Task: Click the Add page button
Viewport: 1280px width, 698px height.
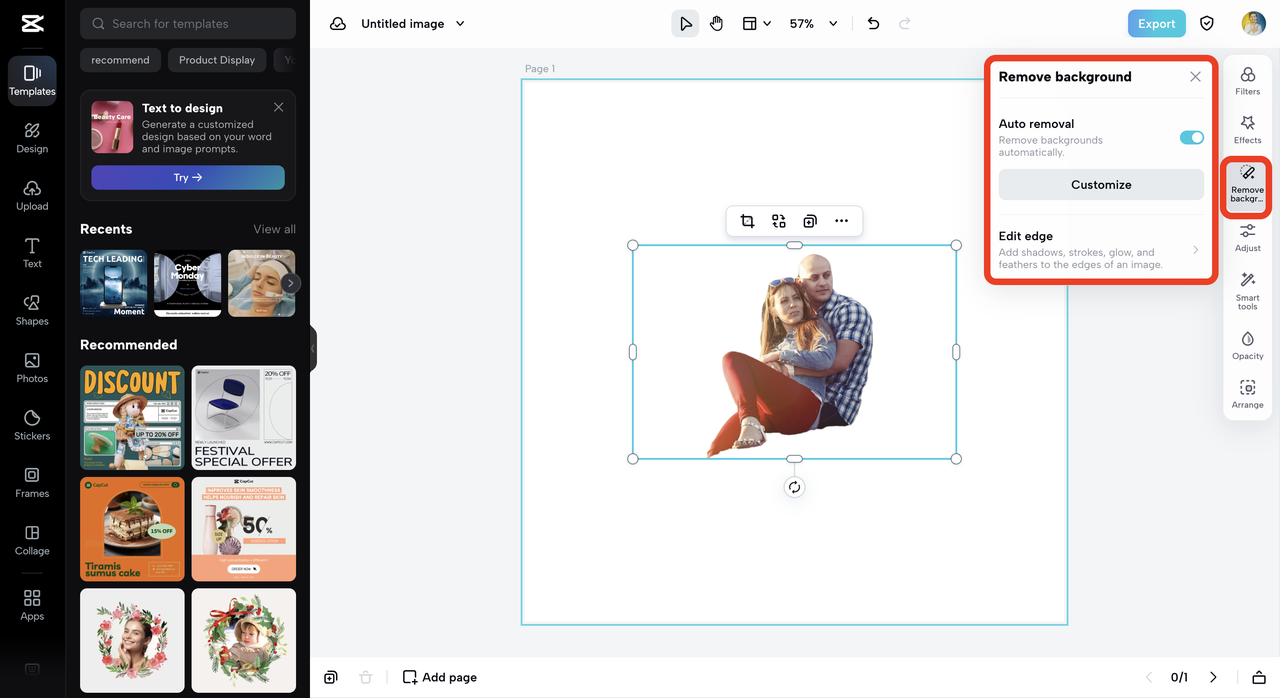Action: click(x=440, y=677)
